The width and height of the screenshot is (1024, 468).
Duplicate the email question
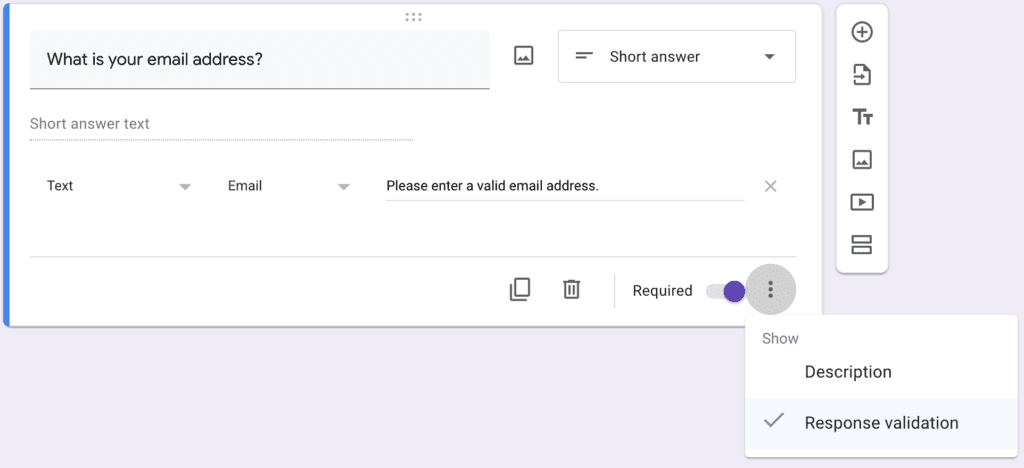click(x=520, y=290)
